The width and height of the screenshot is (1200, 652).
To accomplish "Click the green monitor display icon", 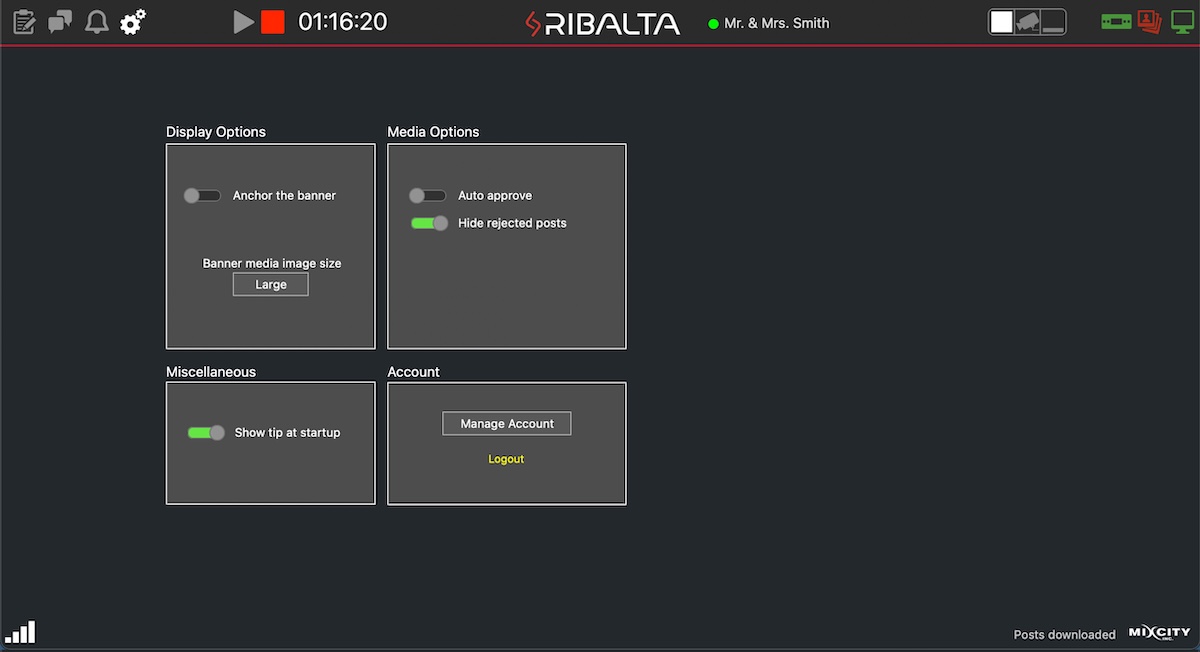I will (x=1184, y=21).
